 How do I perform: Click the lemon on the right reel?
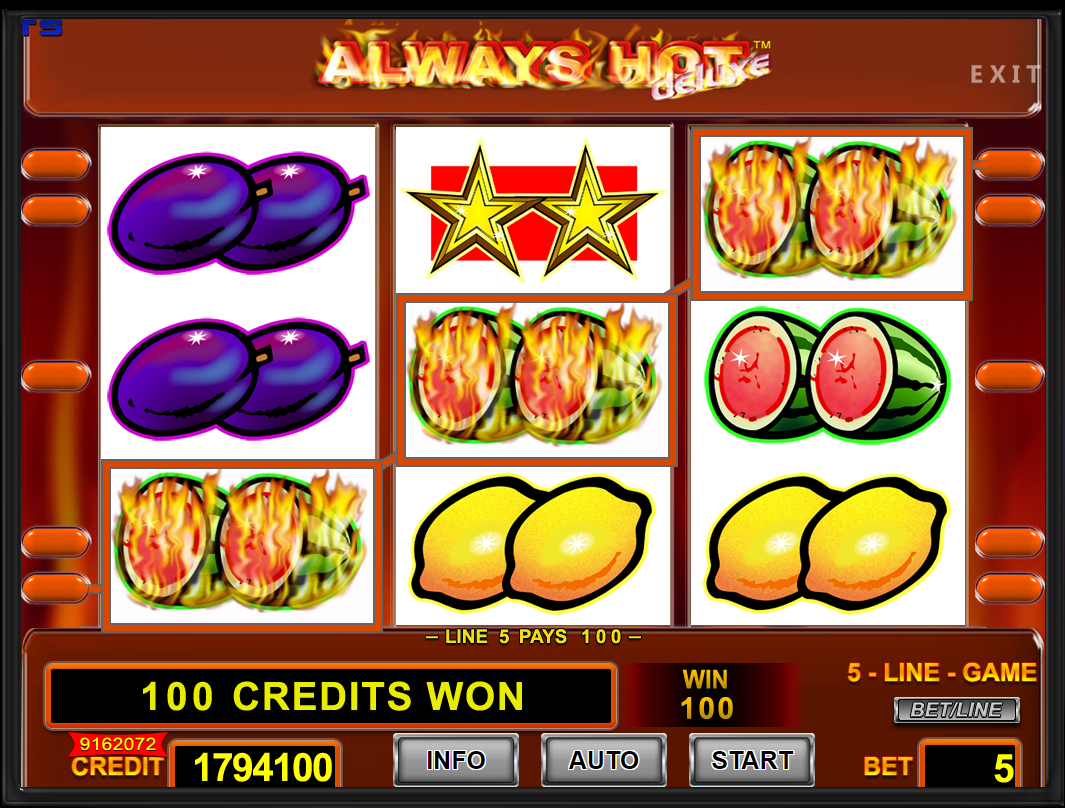click(827, 543)
